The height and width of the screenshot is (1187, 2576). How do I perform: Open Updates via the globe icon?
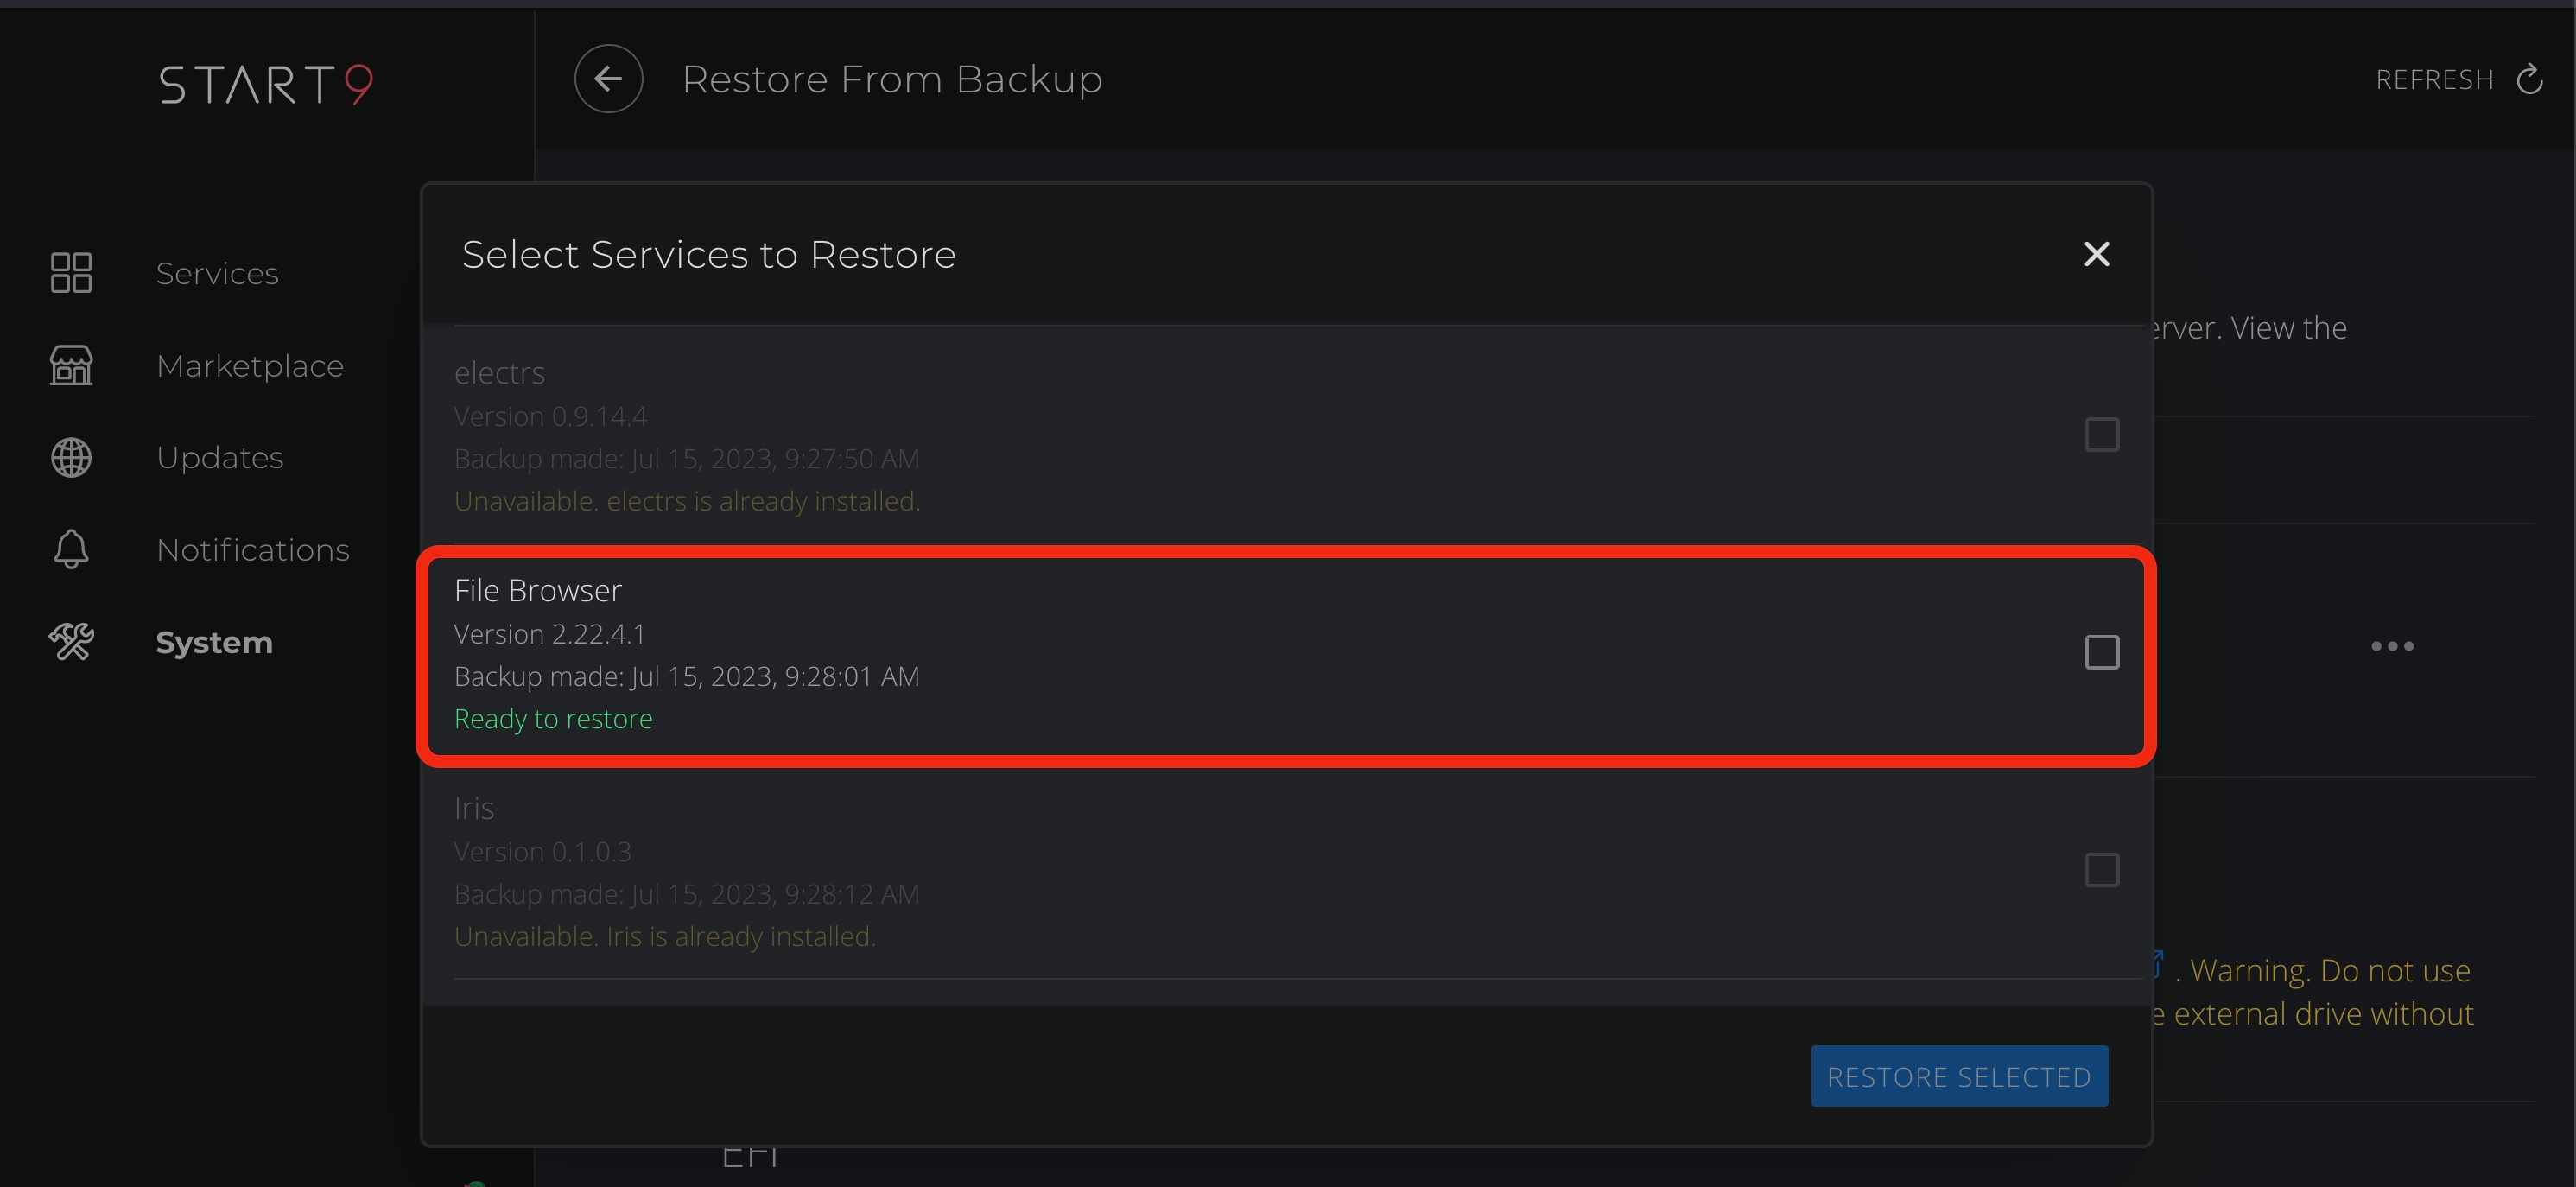tap(70, 457)
